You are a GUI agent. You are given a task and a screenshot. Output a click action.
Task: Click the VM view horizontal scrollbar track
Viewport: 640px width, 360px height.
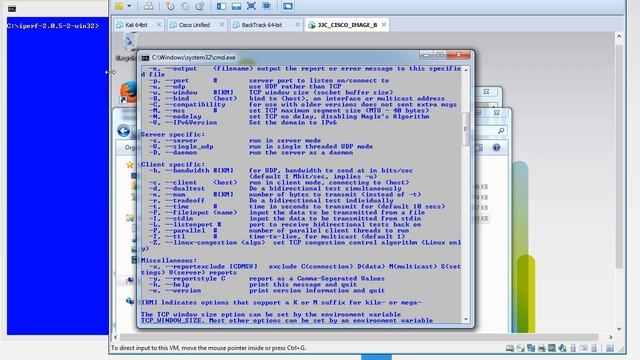[359, 337]
